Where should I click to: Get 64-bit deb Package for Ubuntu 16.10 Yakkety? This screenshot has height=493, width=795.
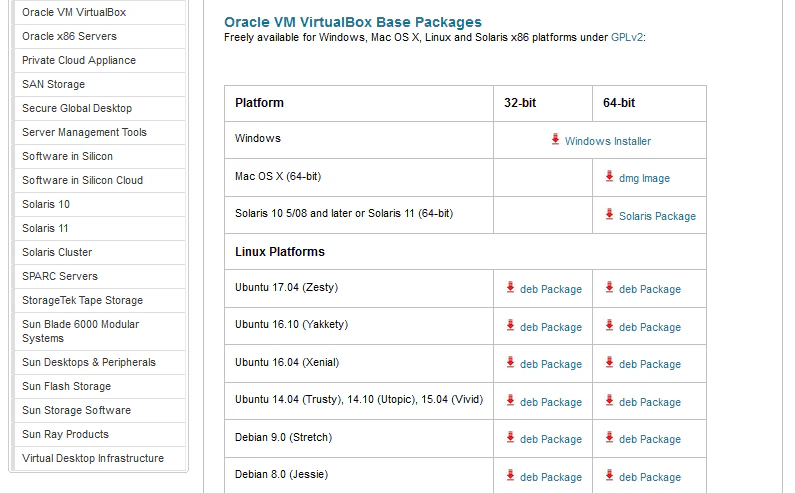tap(649, 327)
